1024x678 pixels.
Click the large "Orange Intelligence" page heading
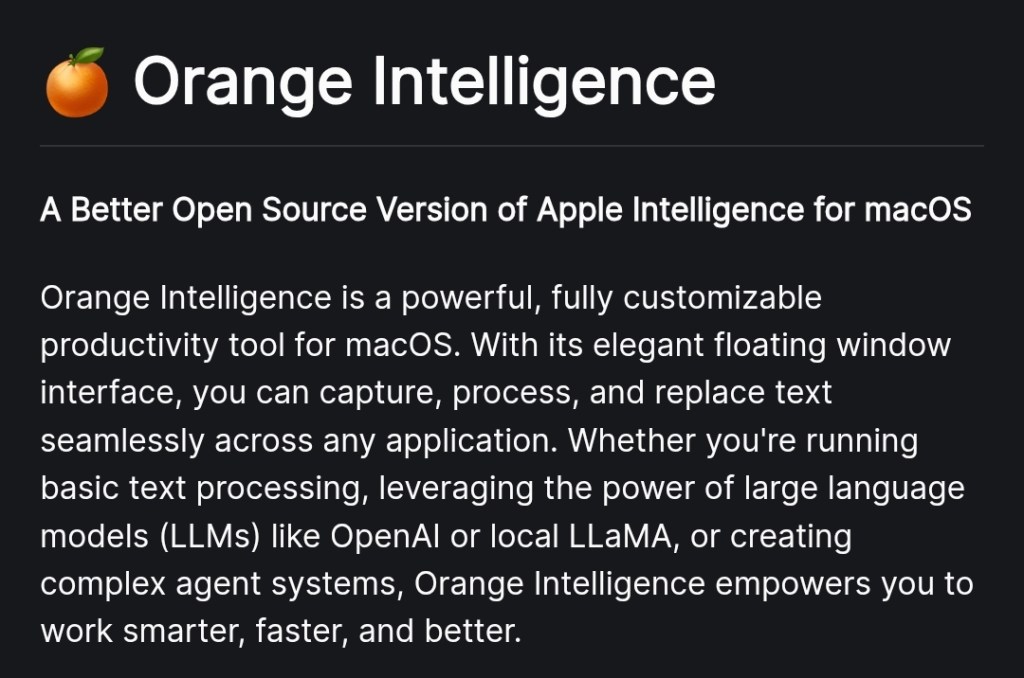point(424,82)
